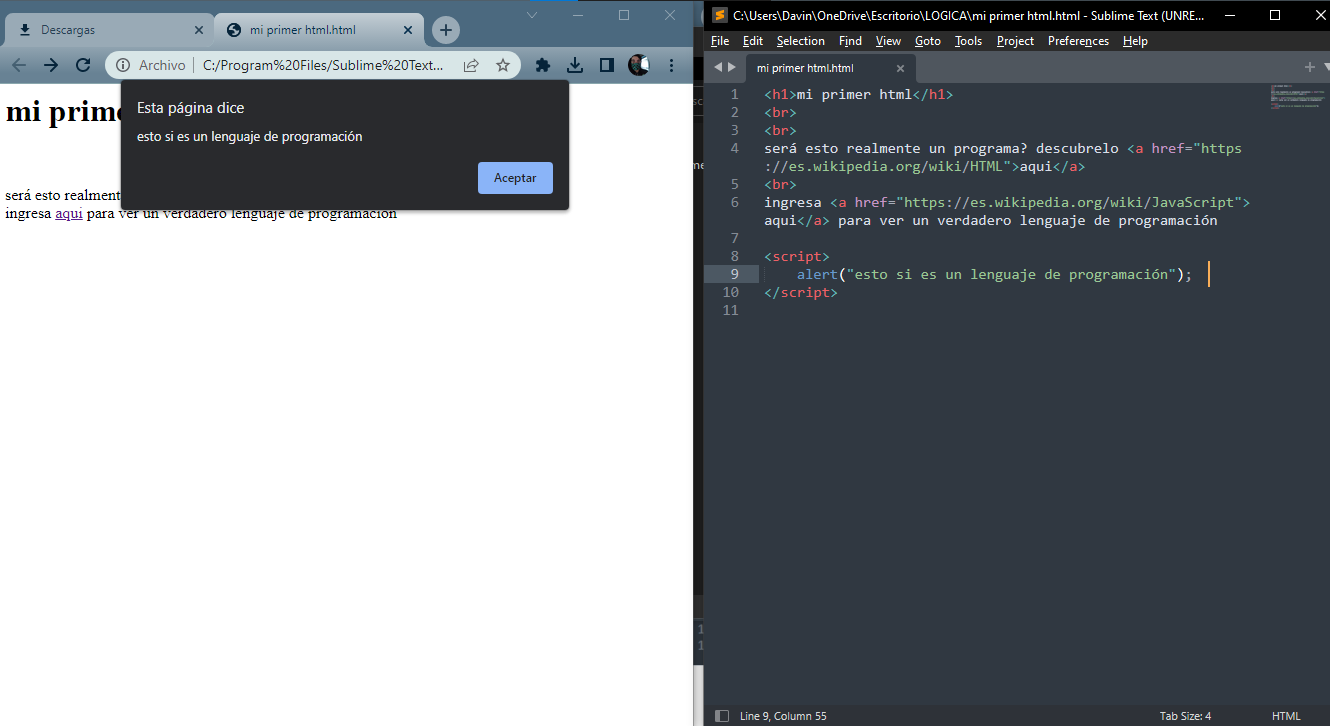Viewport: 1330px width, 726px height.
Task: Toggle the Chrome side panel
Action: click(x=606, y=65)
